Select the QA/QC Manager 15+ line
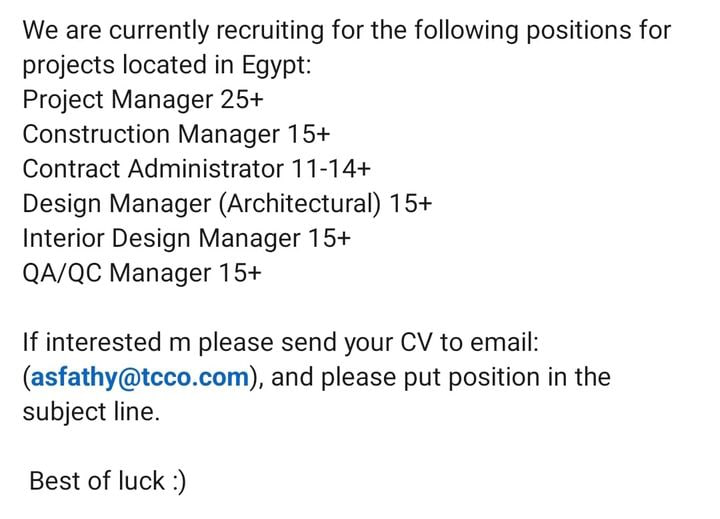Image resolution: width=720 pixels, height=519 pixels. 142,273
